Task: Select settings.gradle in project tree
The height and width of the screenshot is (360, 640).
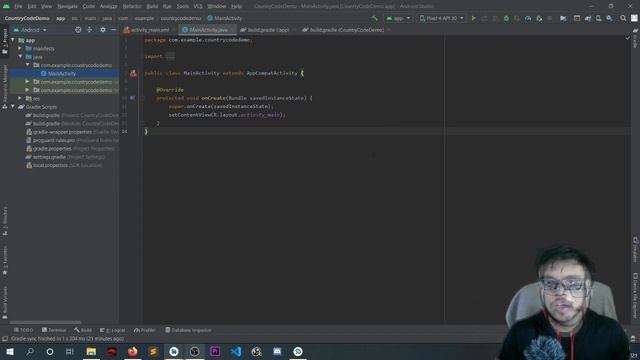Action: (x=49, y=157)
